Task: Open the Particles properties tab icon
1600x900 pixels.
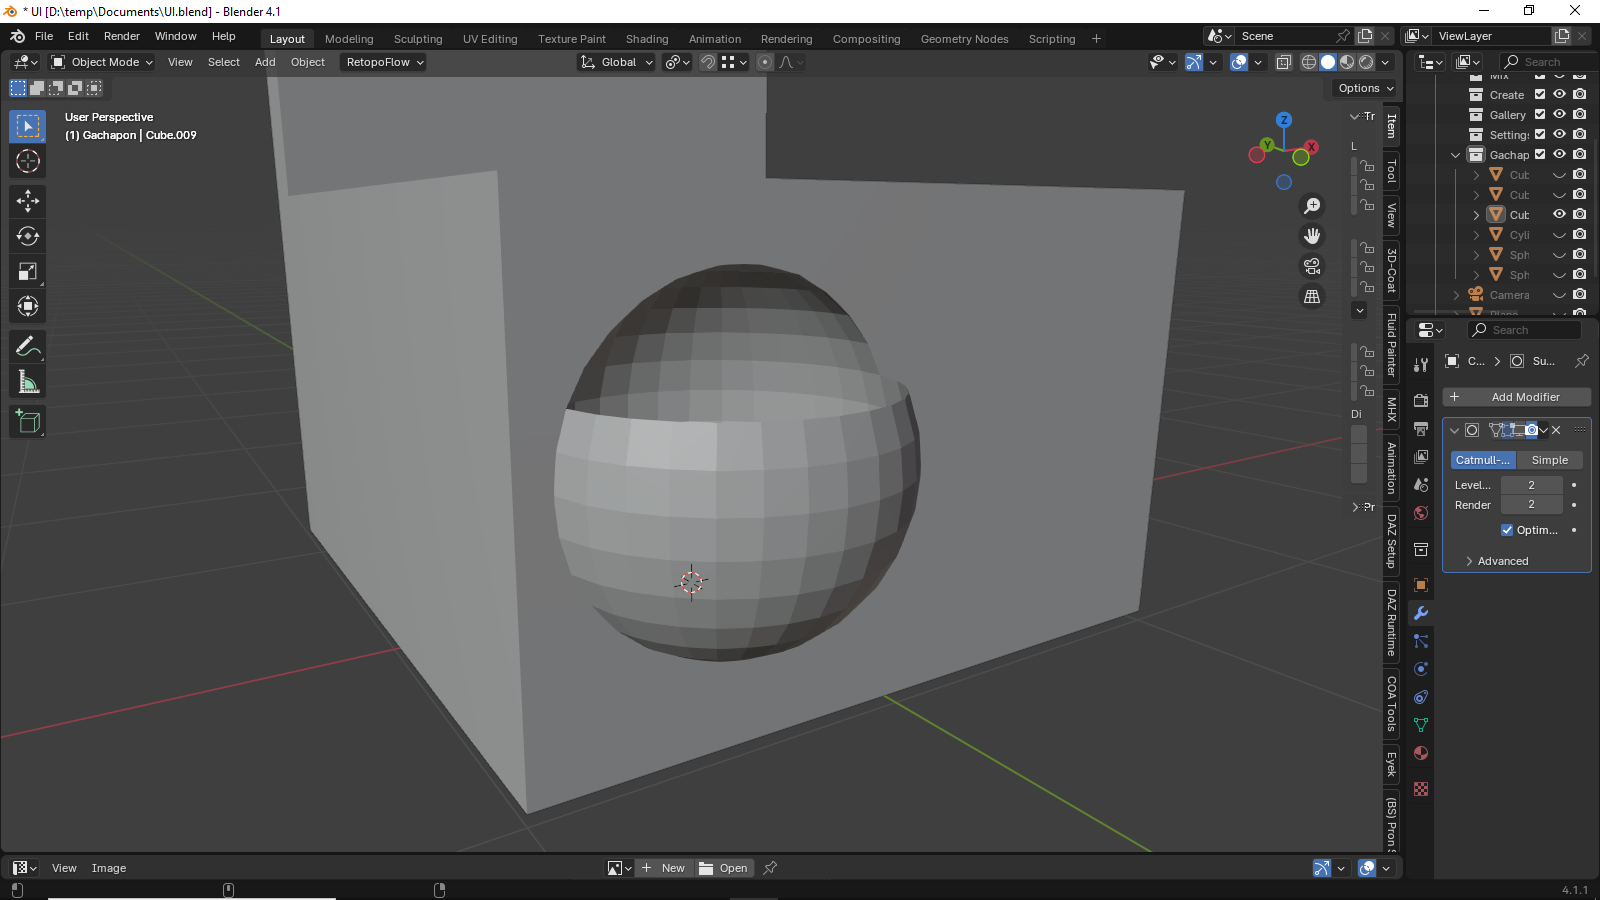Action: pyautogui.click(x=1421, y=641)
